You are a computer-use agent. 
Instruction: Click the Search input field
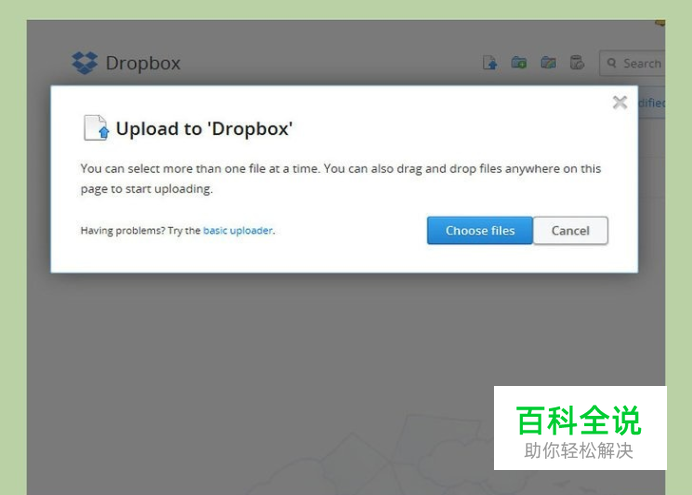pos(632,63)
